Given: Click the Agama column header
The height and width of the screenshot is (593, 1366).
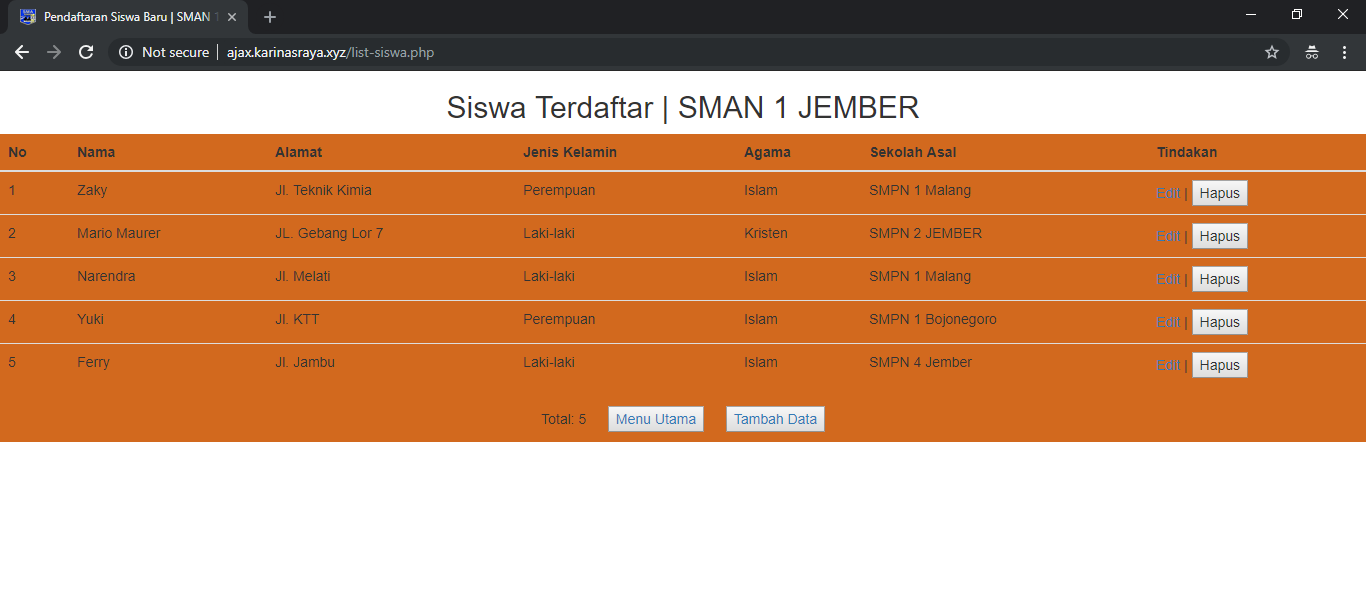Looking at the screenshot, I should tap(767, 152).
